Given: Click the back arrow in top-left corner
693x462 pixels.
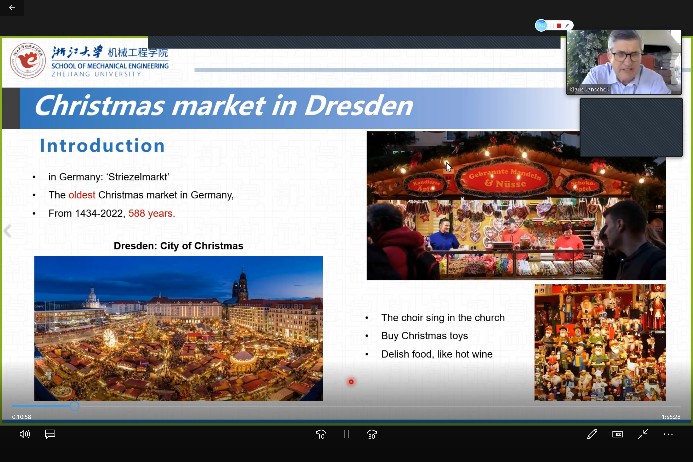Looking at the screenshot, I should (11, 7).
